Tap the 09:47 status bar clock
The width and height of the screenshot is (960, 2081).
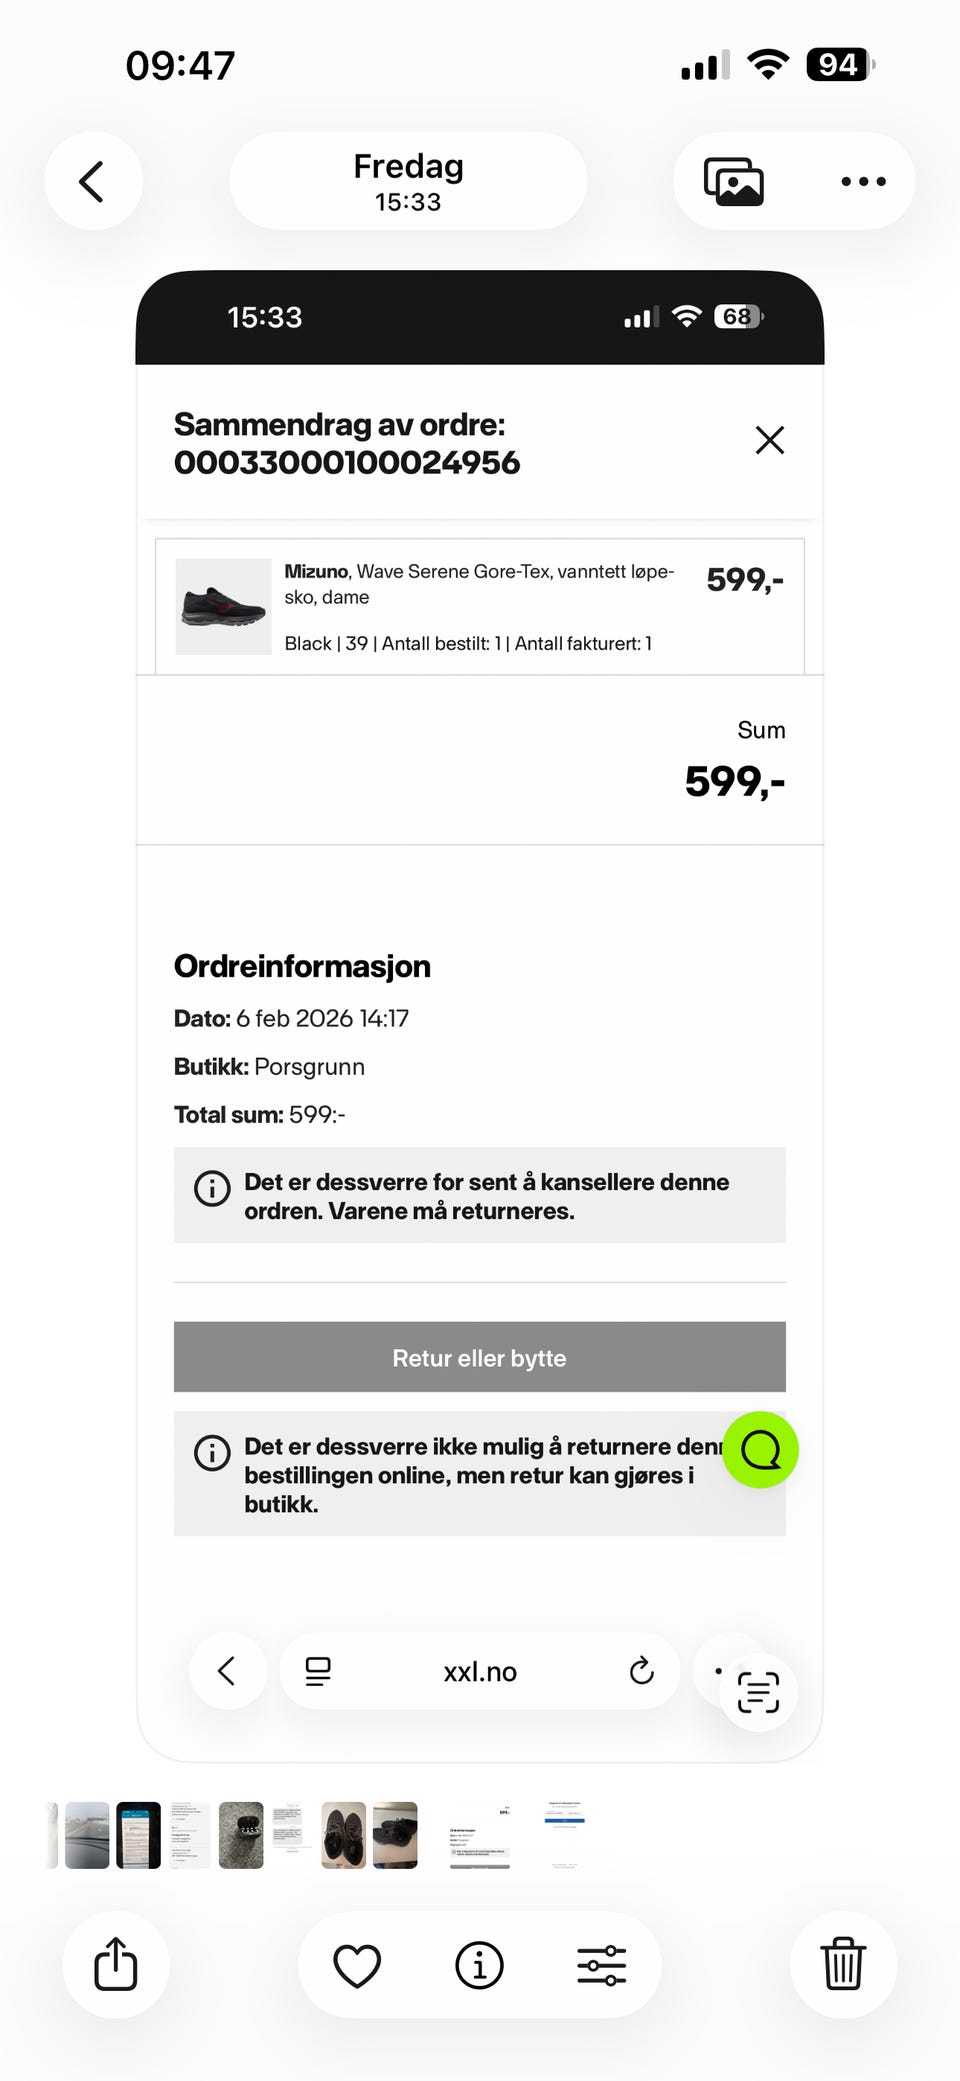click(180, 63)
